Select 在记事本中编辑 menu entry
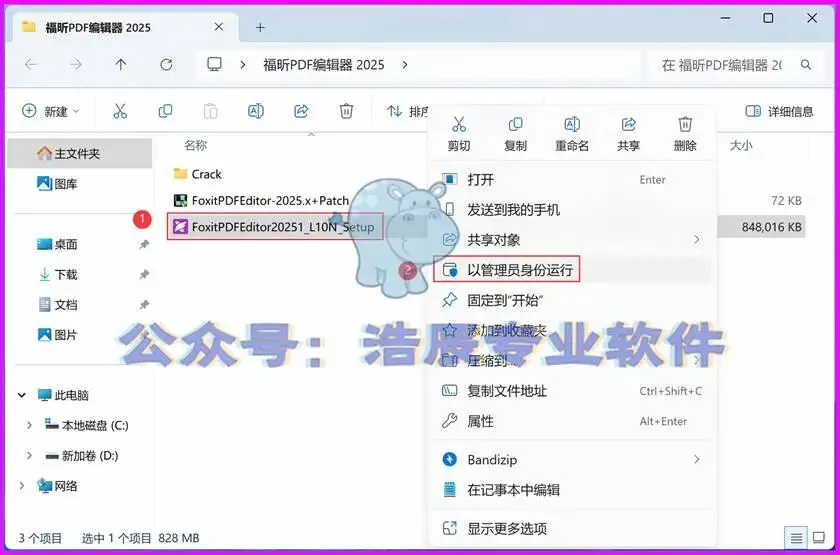 coord(572,490)
